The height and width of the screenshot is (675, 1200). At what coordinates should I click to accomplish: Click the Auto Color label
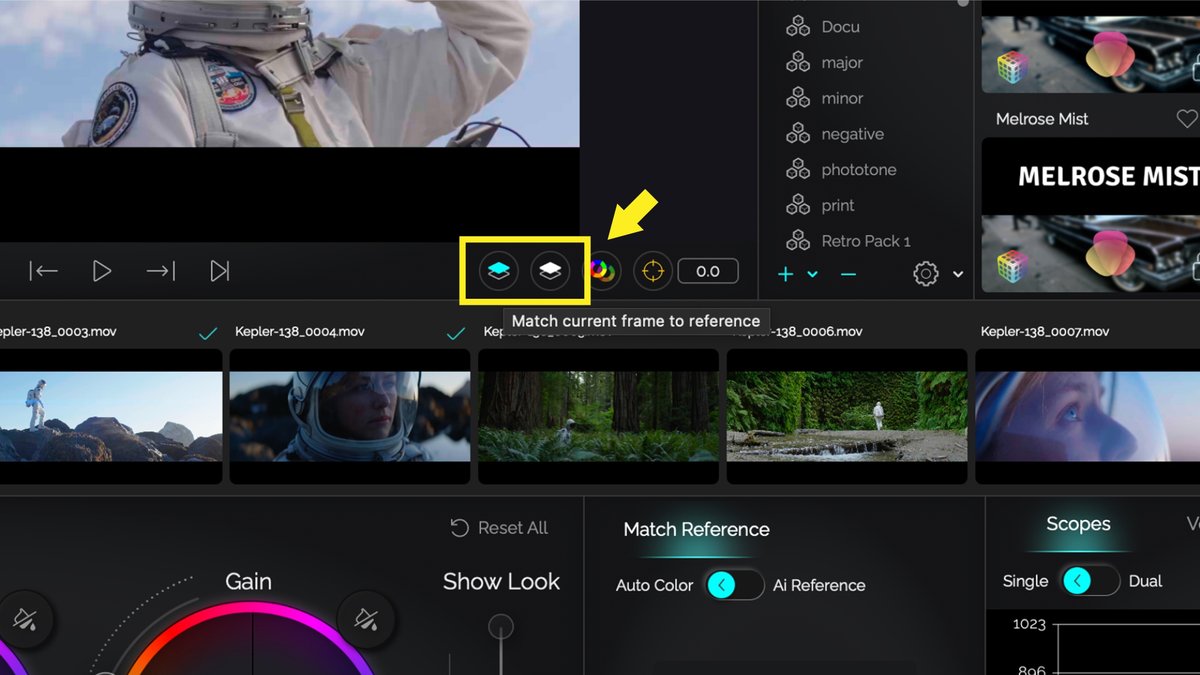[655, 585]
